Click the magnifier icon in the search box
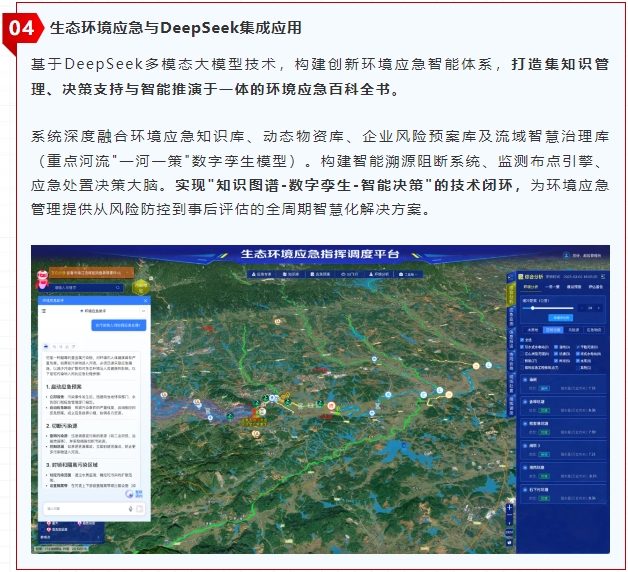 (118, 288)
